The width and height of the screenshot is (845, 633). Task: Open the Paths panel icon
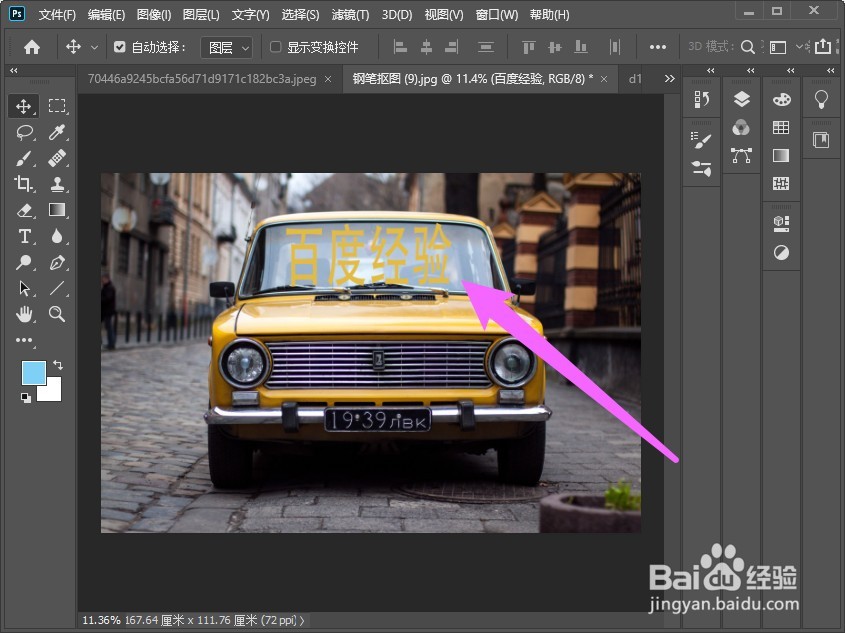(742, 156)
